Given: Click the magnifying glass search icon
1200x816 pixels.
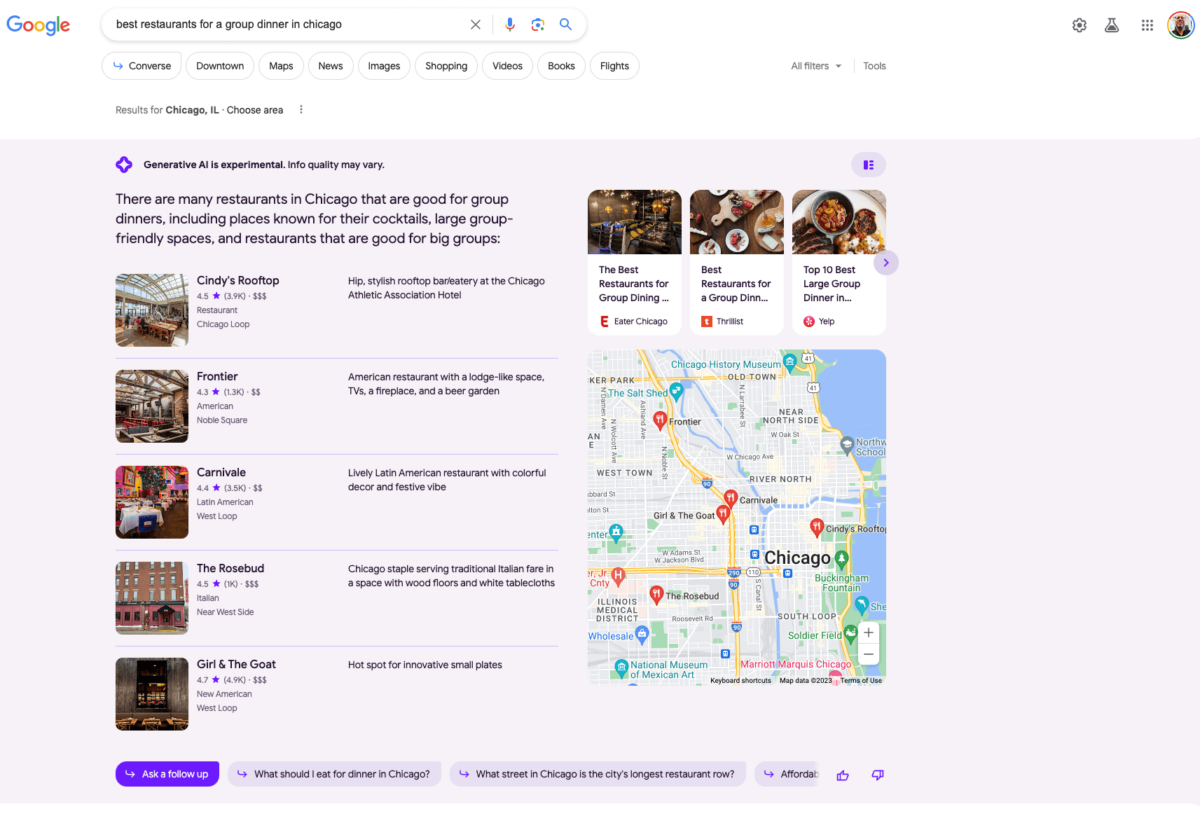Looking at the screenshot, I should (566, 25).
